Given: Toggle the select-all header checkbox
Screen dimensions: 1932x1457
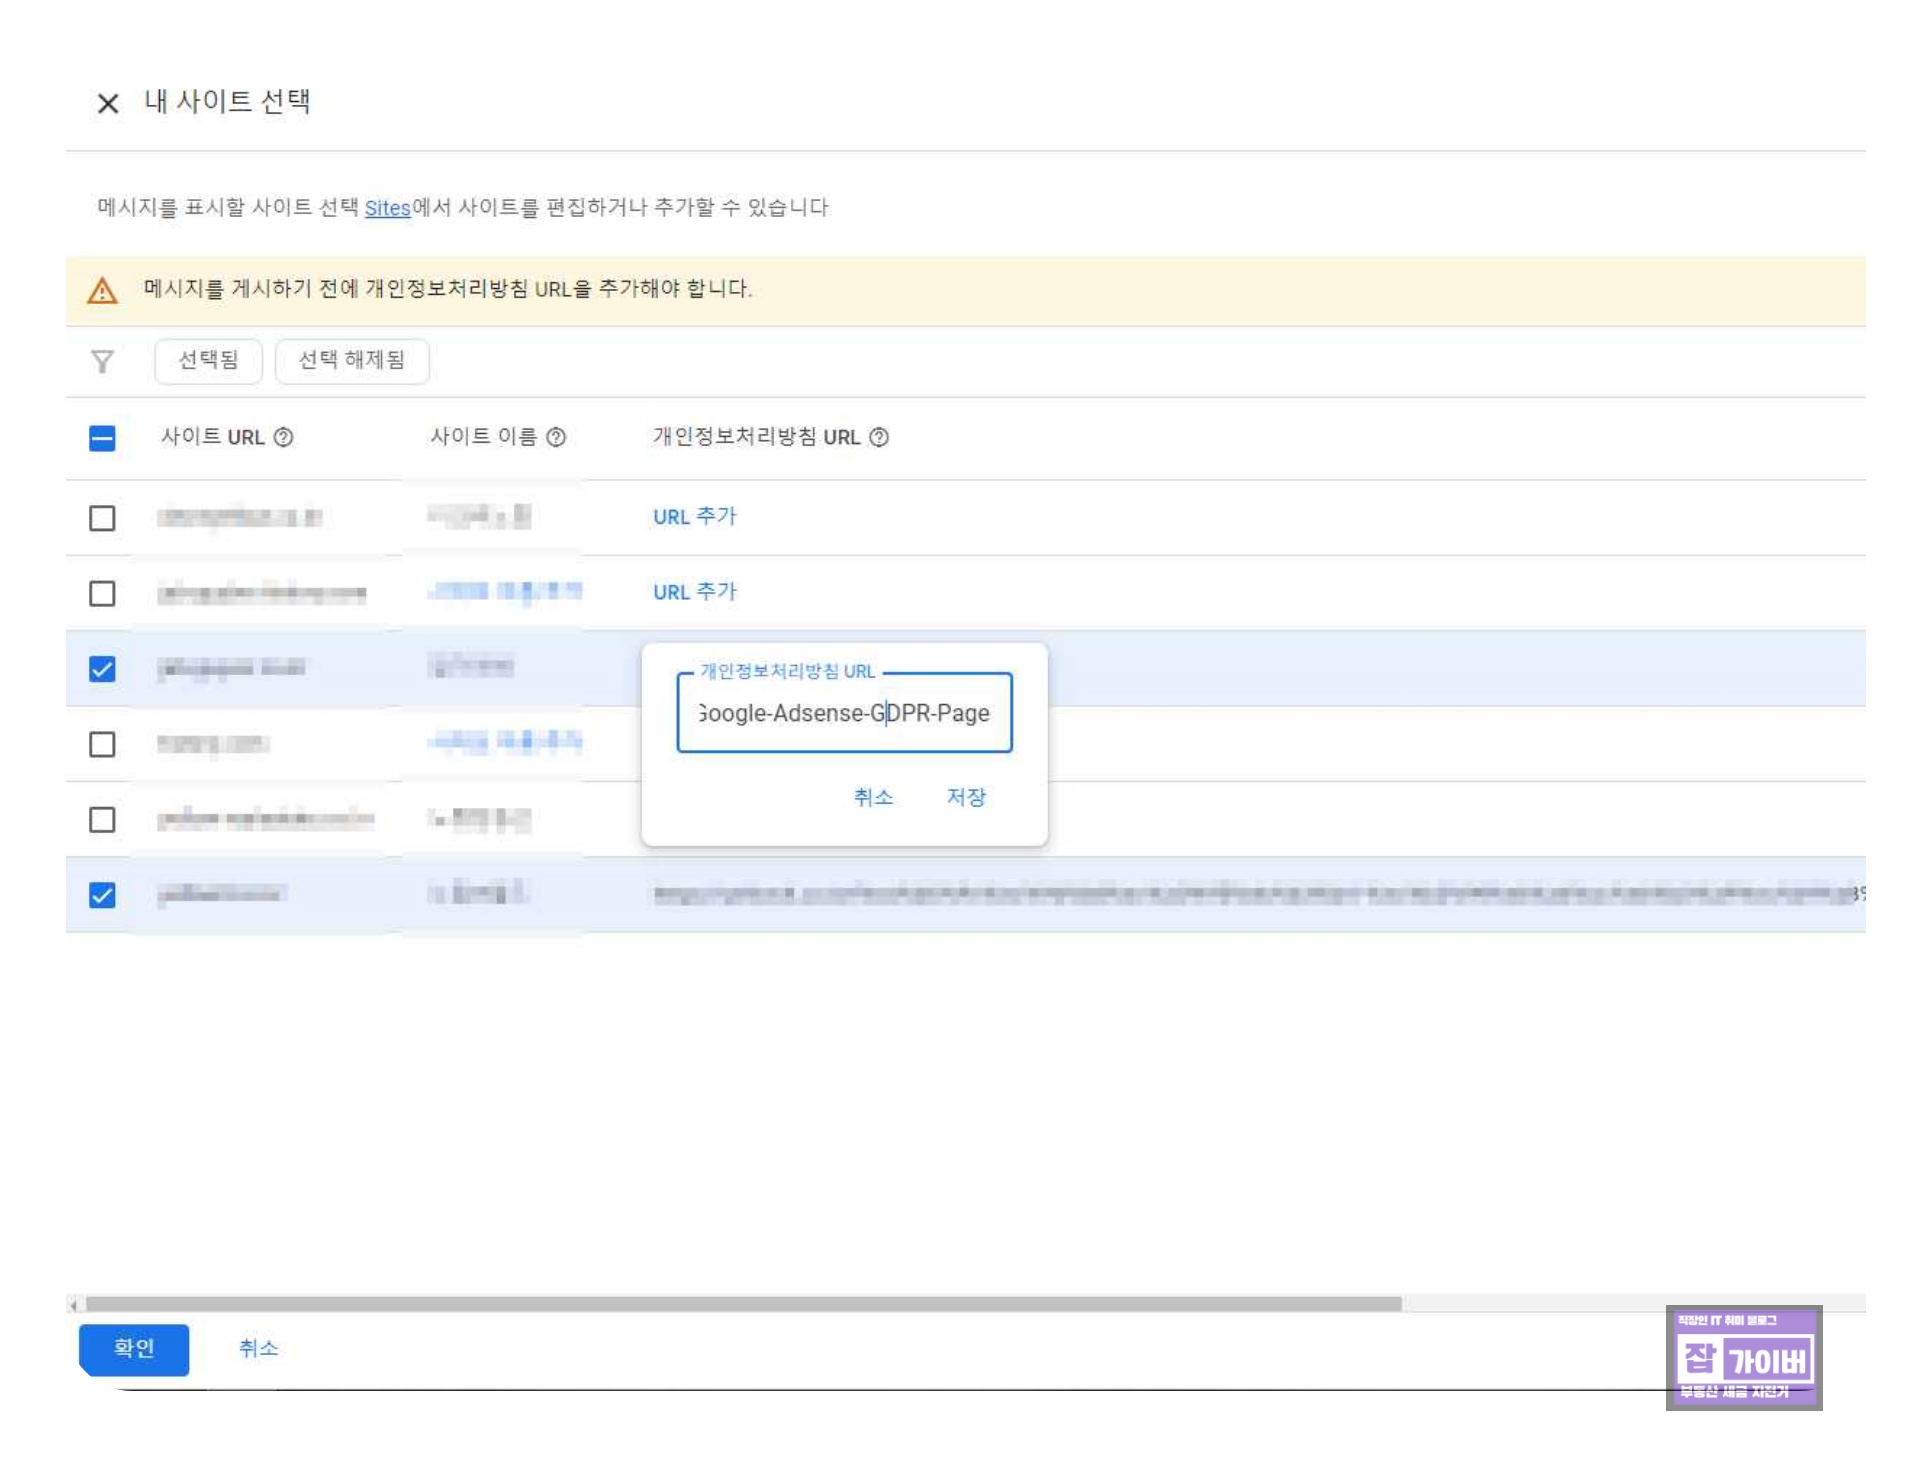Looking at the screenshot, I should pos(102,438).
